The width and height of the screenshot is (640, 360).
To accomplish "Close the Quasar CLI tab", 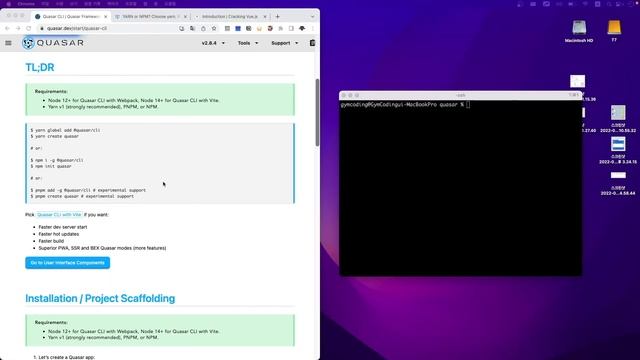I will (106, 16).
